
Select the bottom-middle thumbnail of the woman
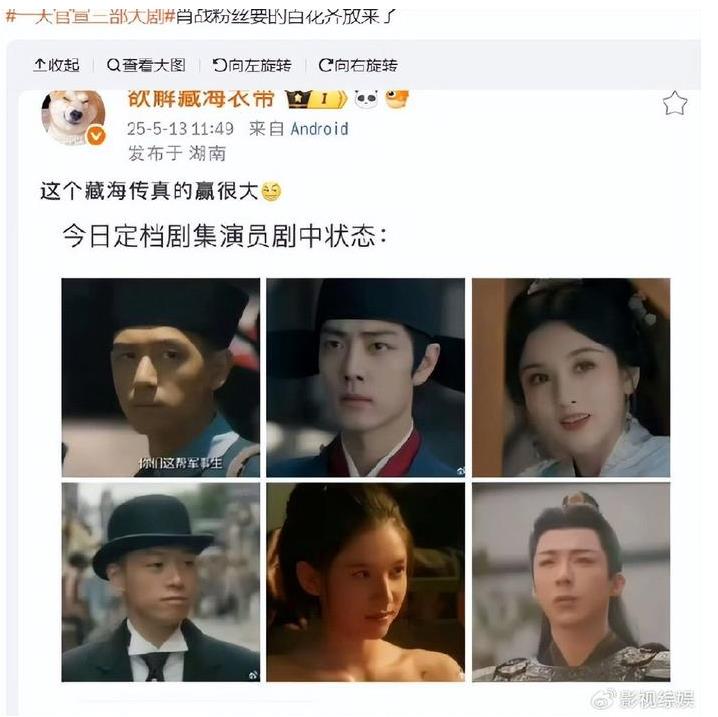[365, 582]
